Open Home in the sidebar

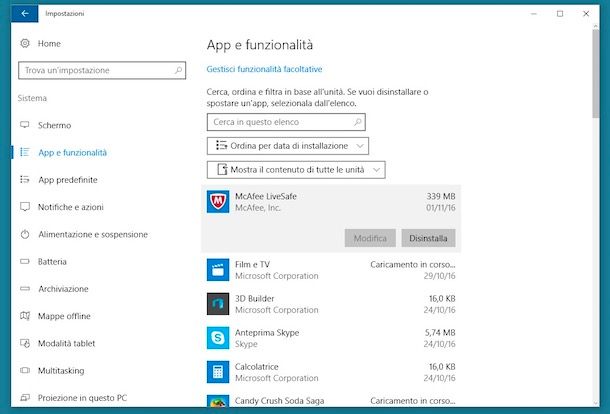tap(49, 44)
